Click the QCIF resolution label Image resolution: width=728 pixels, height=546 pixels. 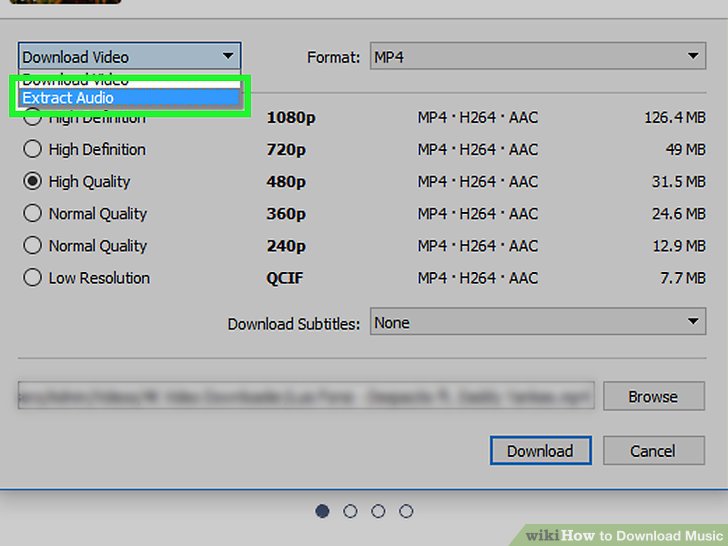click(285, 278)
